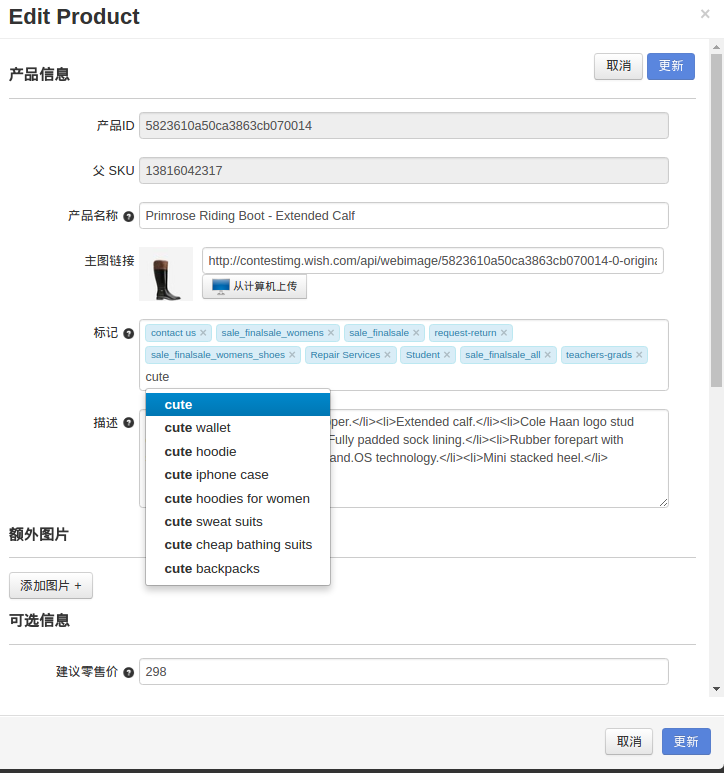Click 添加图片 + button
Image resolution: width=724 pixels, height=773 pixels.
[51, 586]
